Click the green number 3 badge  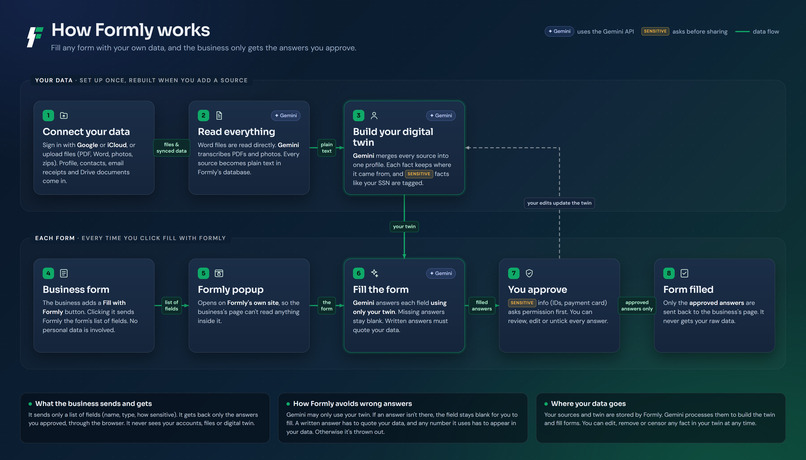coord(358,116)
